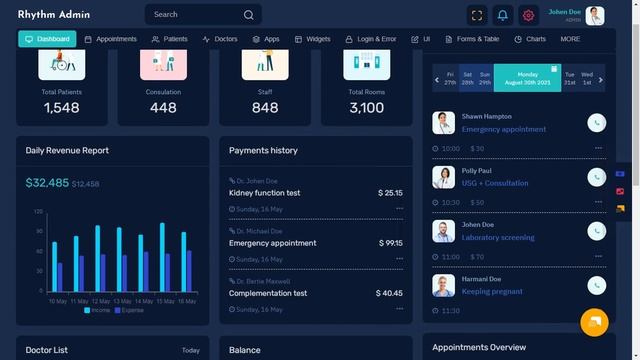Open the red settings gear
Image resolution: width=640 pixels, height=360 pixels.
point(528,16)
